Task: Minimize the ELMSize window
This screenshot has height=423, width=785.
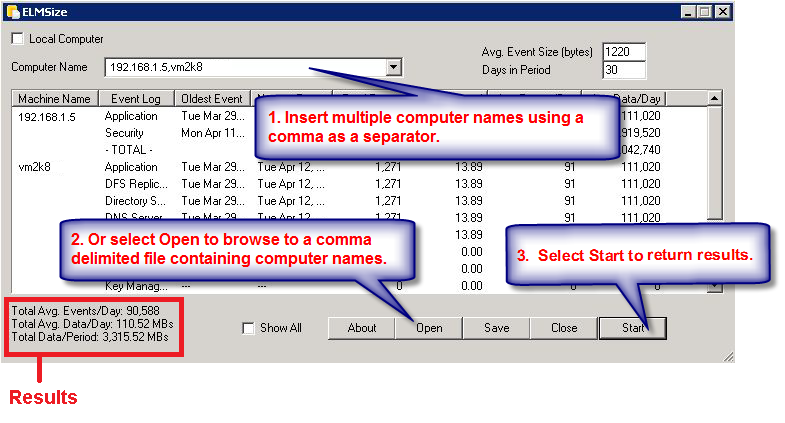Action: tap(688, 12)
